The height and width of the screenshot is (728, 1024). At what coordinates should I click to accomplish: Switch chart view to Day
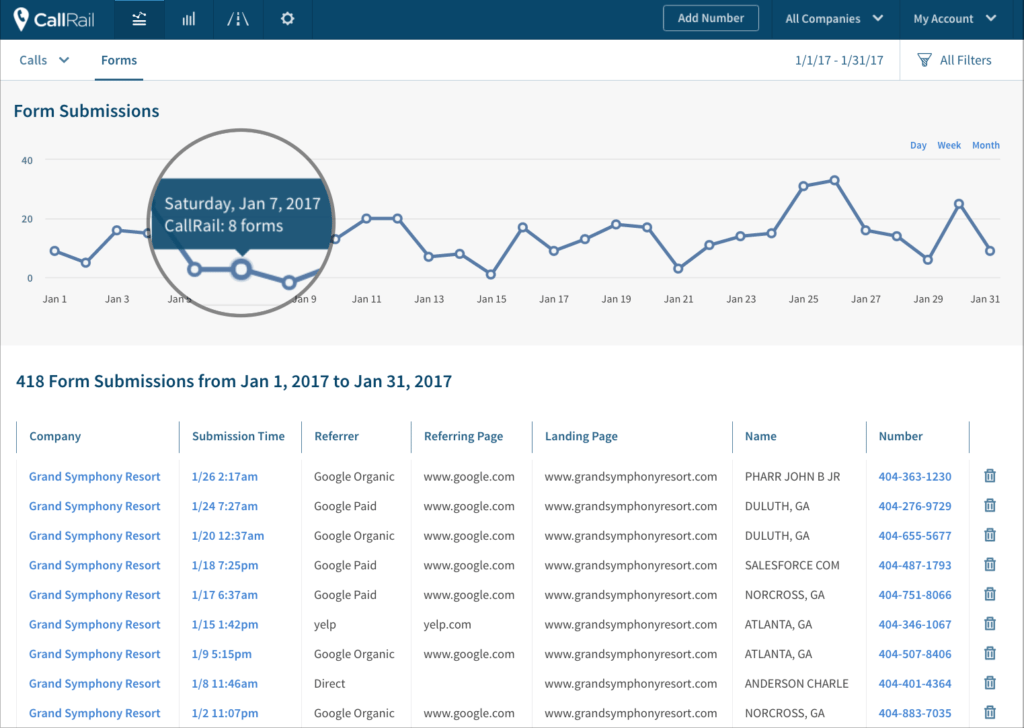pyautogui.click(x=918, y=145)
